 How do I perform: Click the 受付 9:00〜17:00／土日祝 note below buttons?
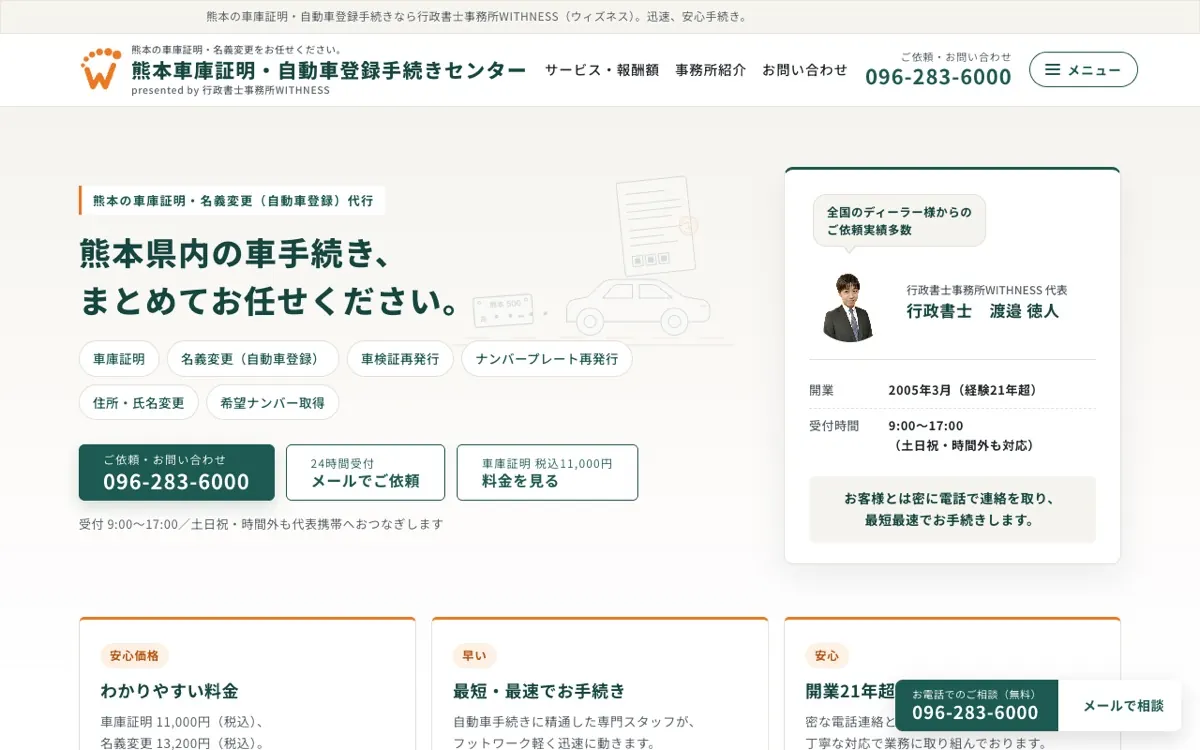(x=261, y=524)
